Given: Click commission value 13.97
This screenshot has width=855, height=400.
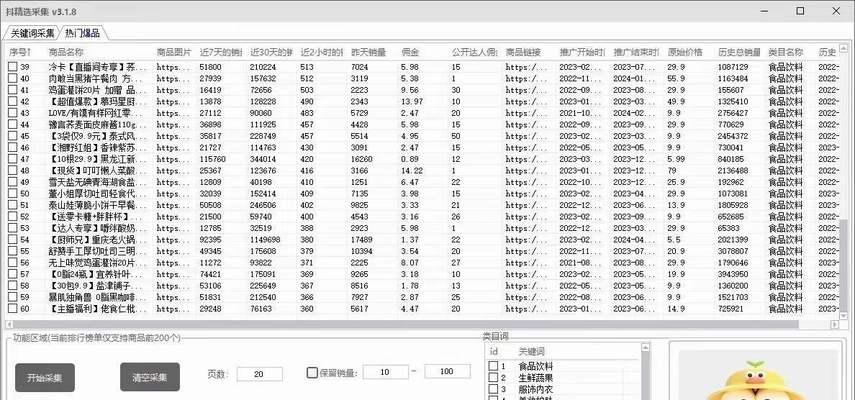Looking at the screenshot, I should (x=412, y=101).
